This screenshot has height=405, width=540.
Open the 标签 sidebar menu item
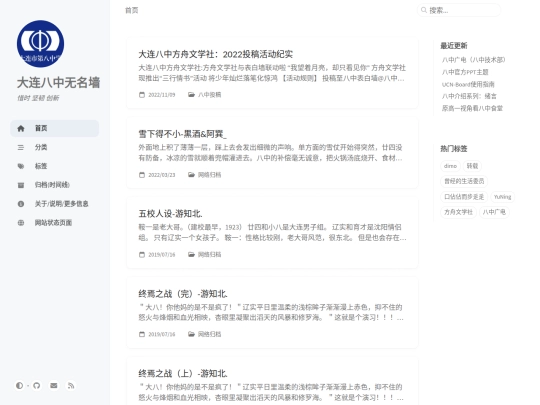click(54, 166)
